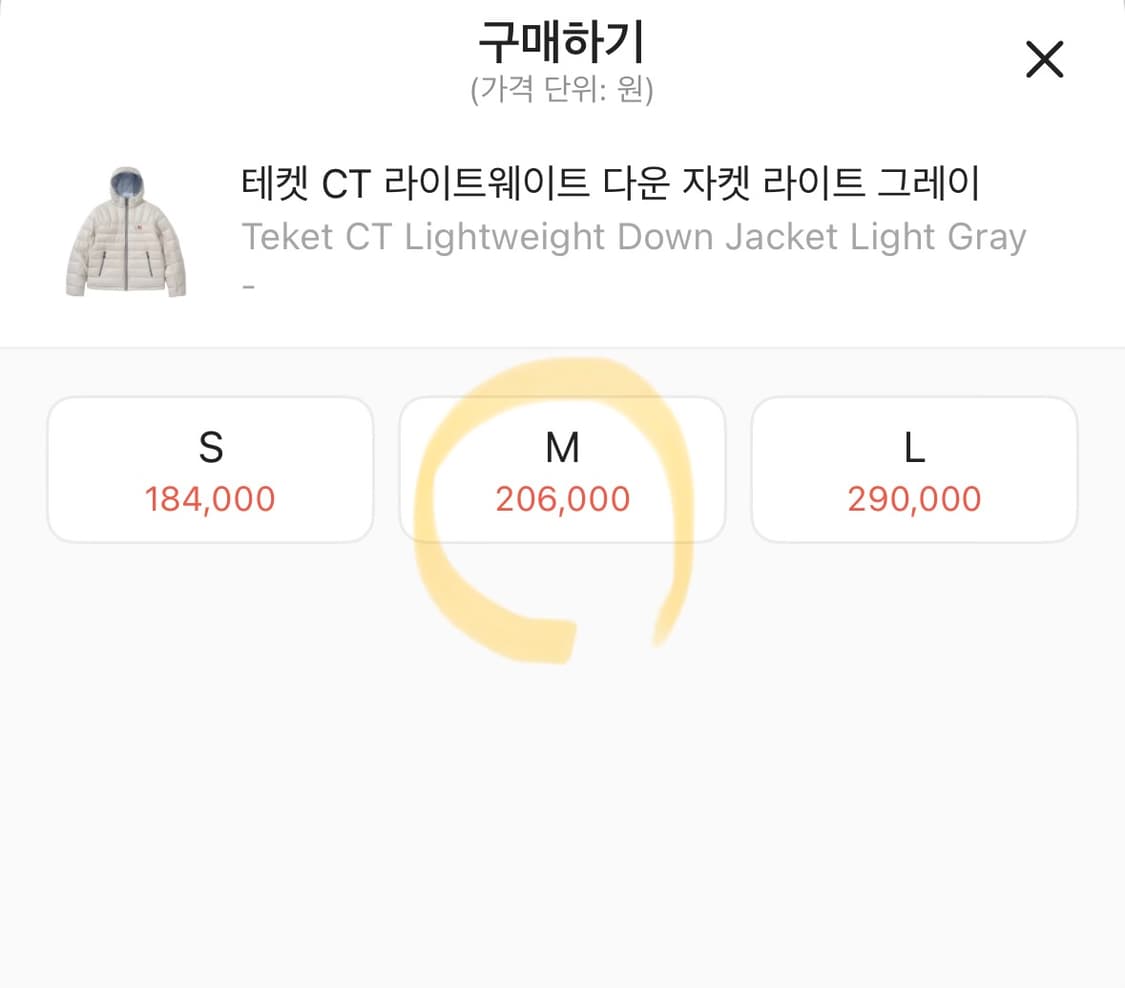Viewport: 1125px width, 988px height.
Task: Click the Korean product title text
Action: (x=611, y=183)
